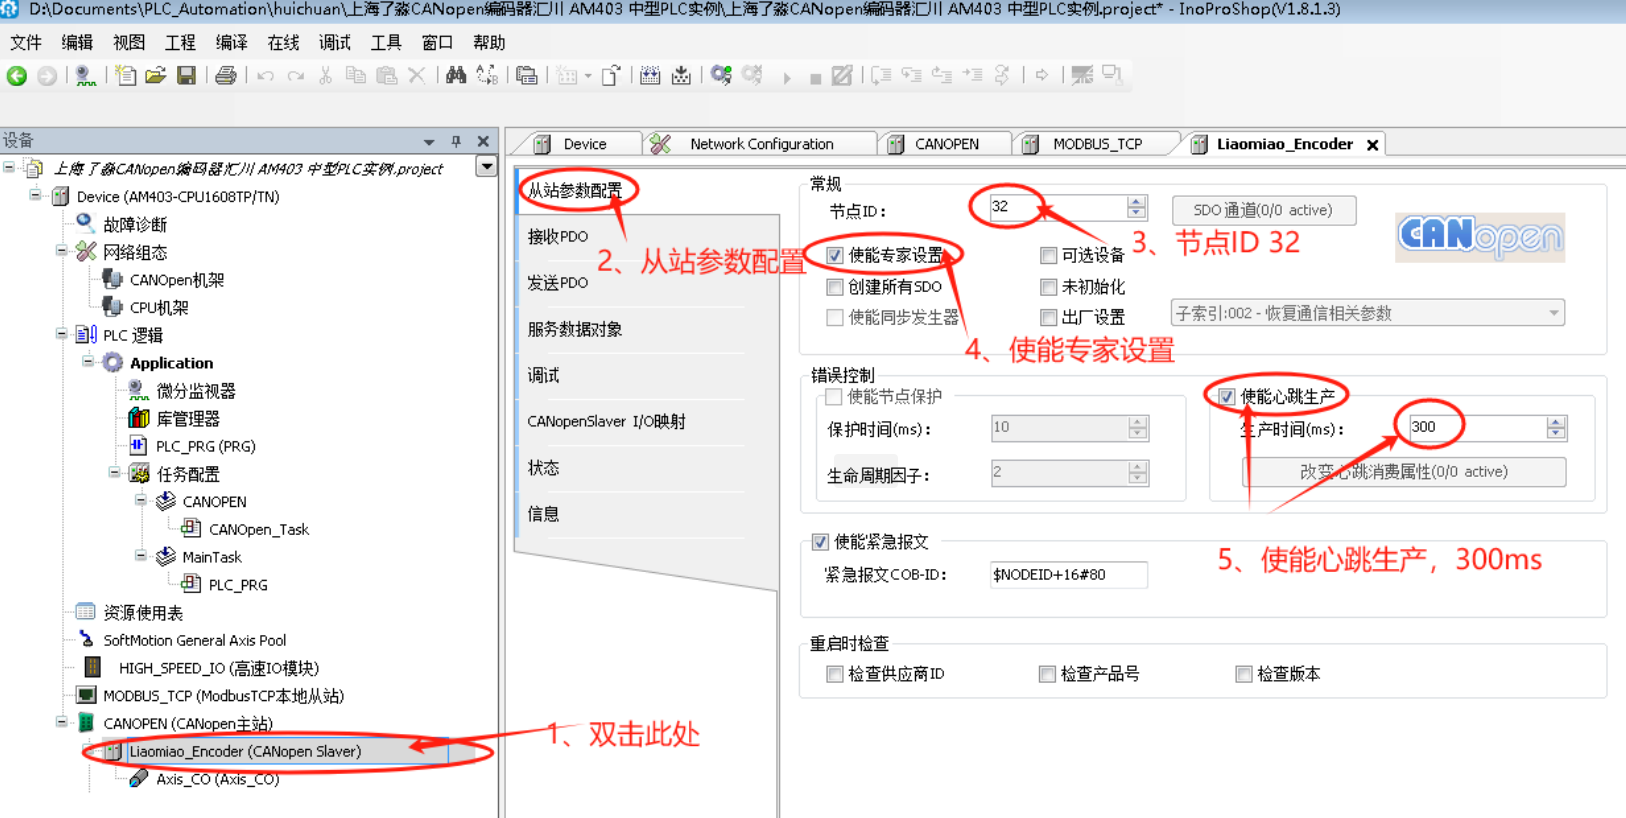
Task: Check the 检查产品号 checkbox
Action: click(x=1047, y=674)
